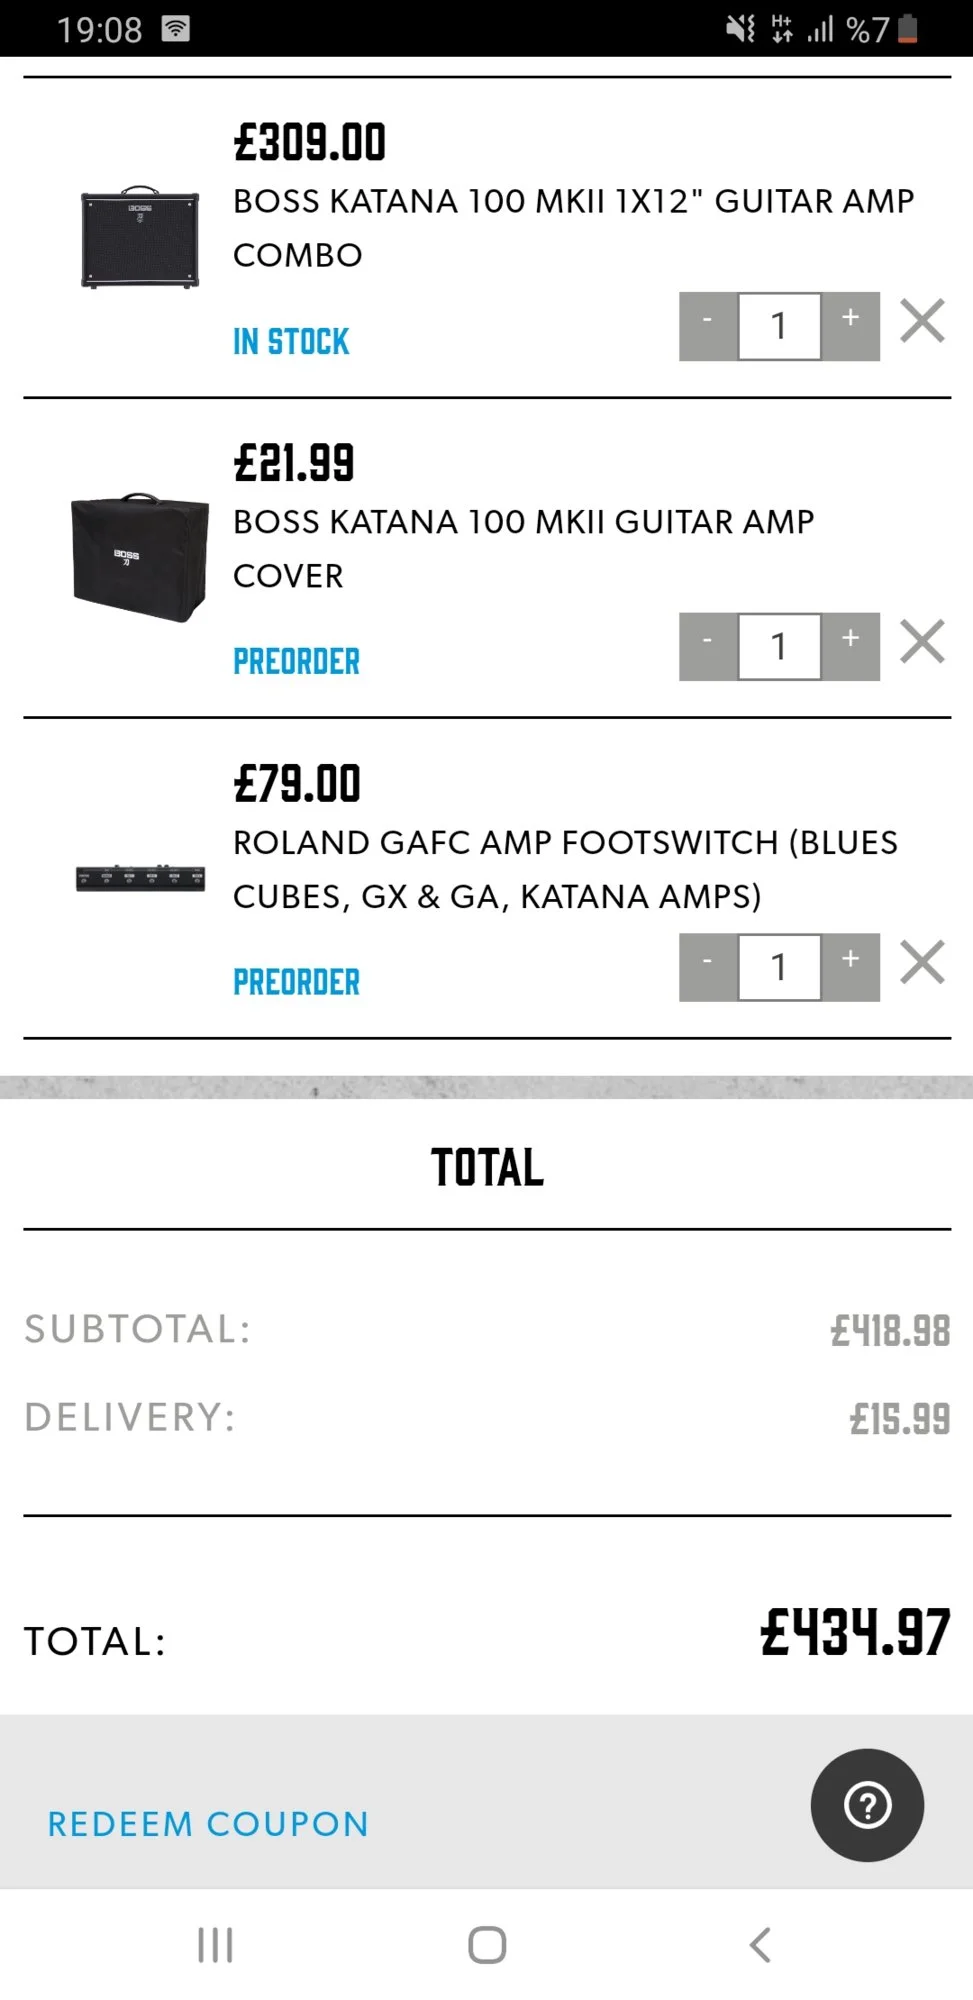
Task: Open Boss Katana amp combo product image
Action: 140,237
